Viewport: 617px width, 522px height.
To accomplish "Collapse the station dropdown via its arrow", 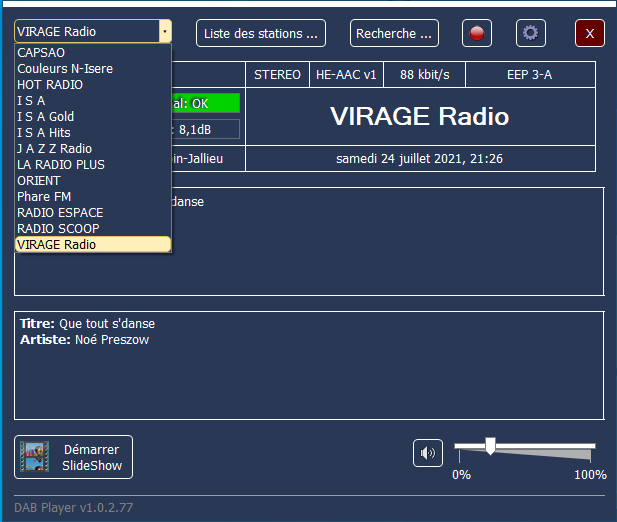I will (165, 31).
